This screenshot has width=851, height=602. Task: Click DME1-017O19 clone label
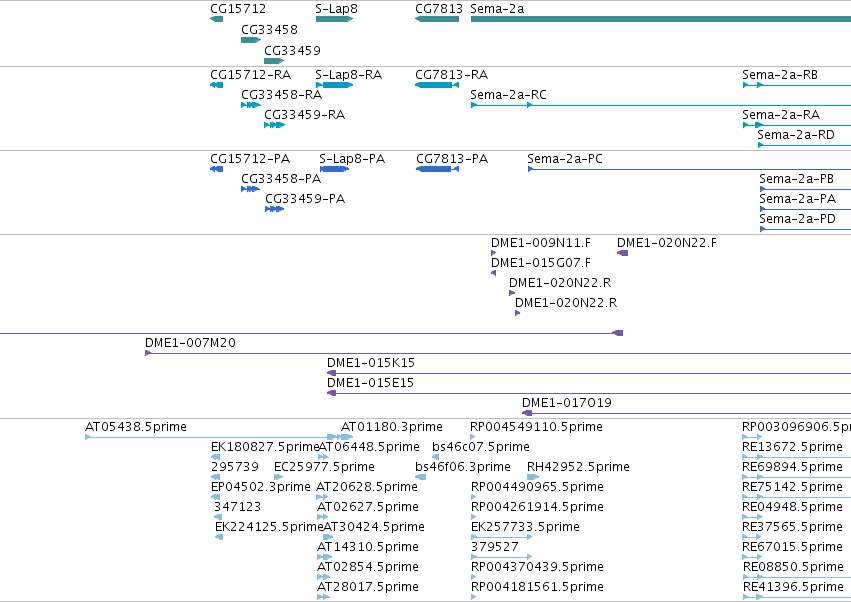coord(567,403)
